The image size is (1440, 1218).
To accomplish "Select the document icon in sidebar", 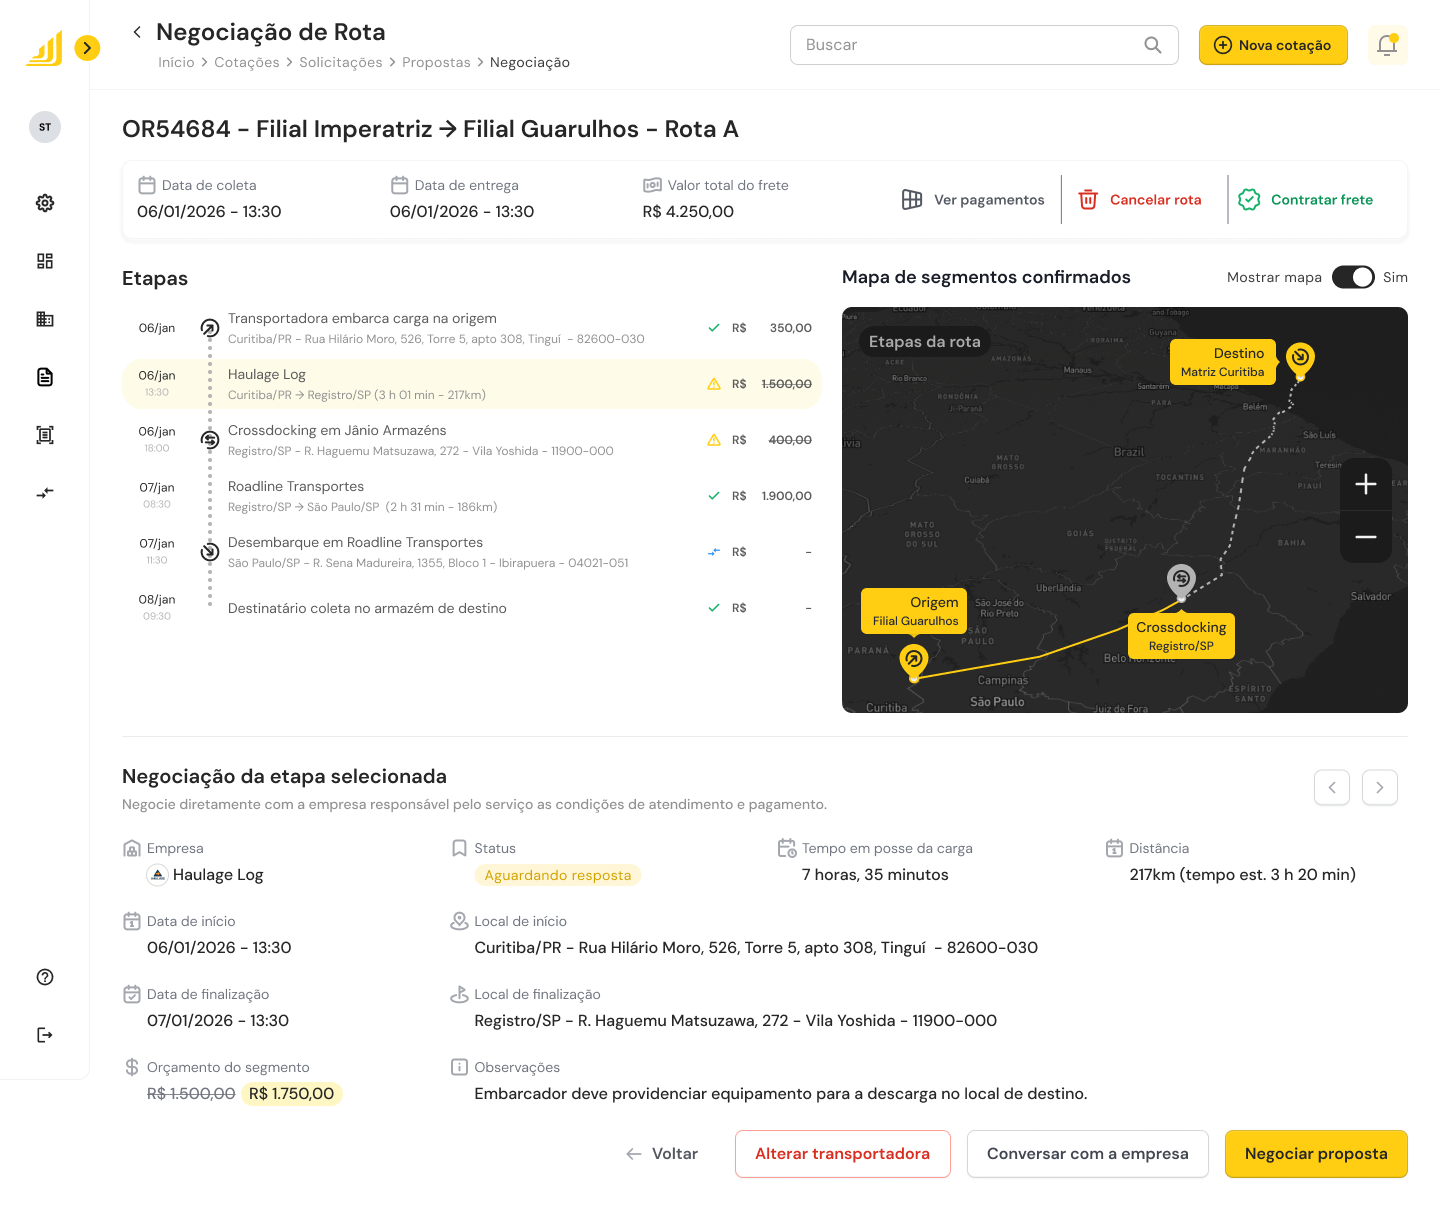I will point(45,377).
